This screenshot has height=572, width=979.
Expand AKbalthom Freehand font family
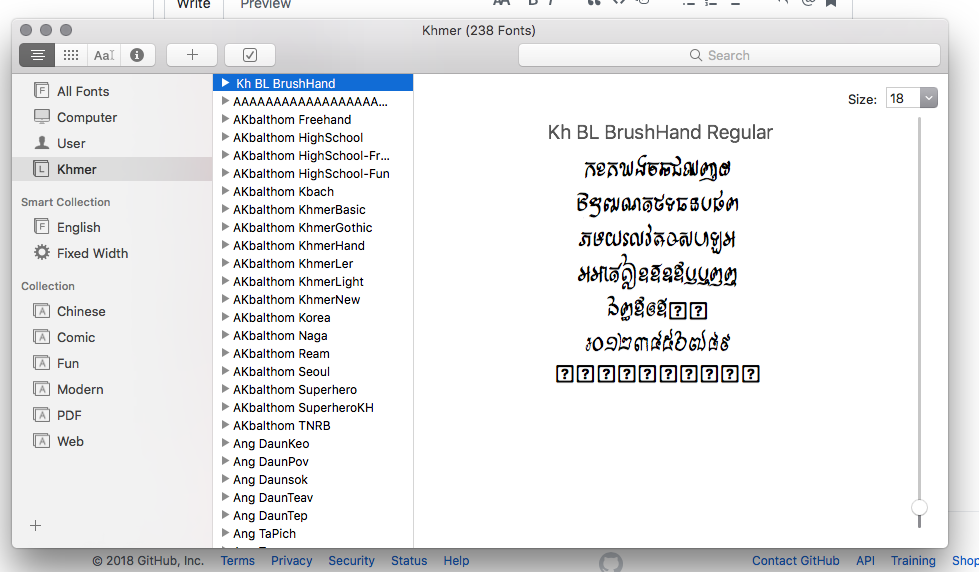[225, 119]
